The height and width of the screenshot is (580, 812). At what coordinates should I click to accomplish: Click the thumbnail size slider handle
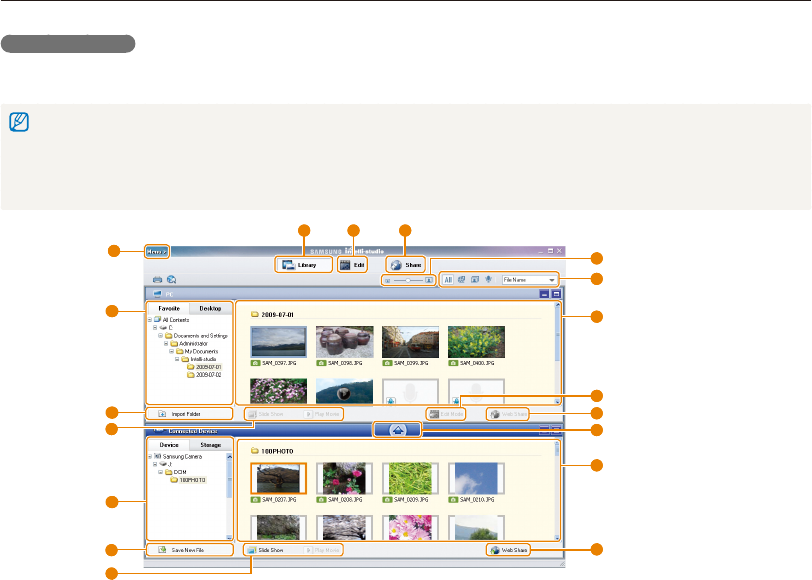[x=408, y=280]
